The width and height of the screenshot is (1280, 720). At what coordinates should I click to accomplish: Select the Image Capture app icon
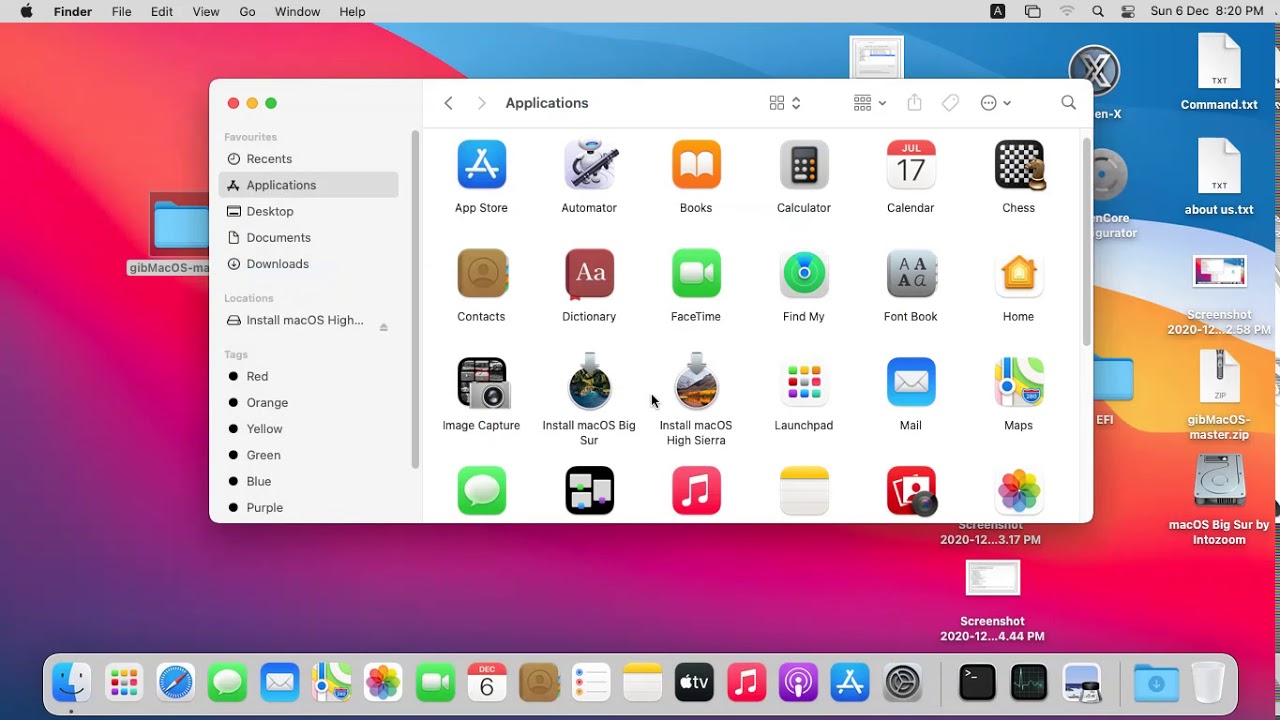[482, 383]
